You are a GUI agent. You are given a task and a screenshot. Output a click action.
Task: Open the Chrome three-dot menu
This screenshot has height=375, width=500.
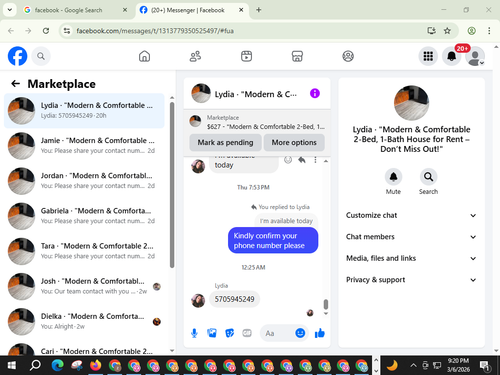click(489, 31)
